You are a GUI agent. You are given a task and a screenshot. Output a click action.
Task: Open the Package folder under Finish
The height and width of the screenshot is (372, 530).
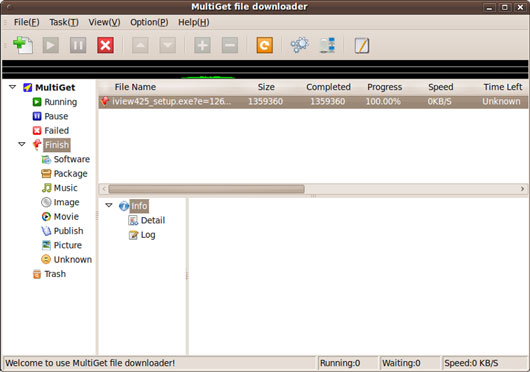[64, 173]
